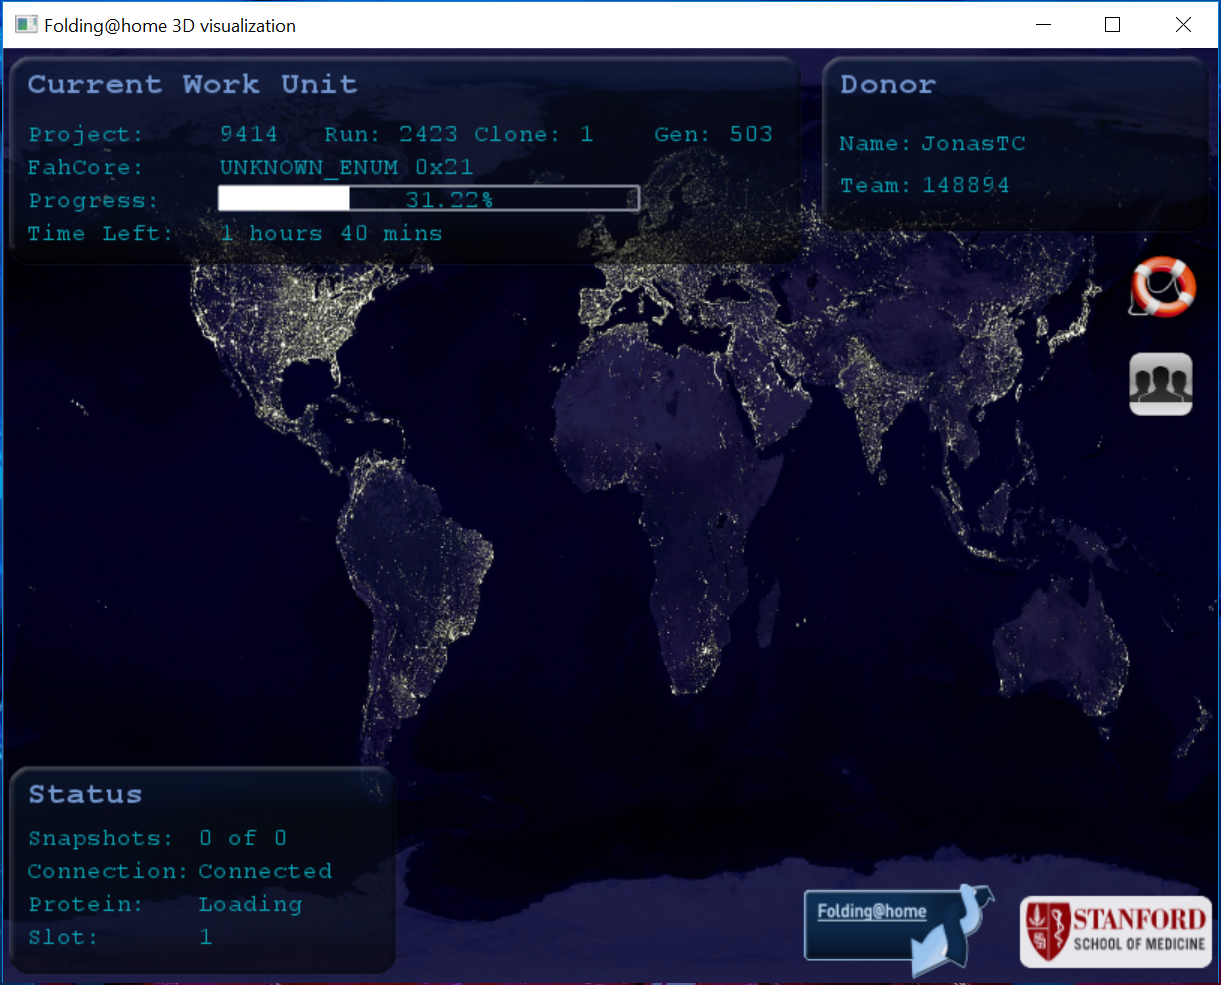Click the team number 148894

(x=966, y=185)
